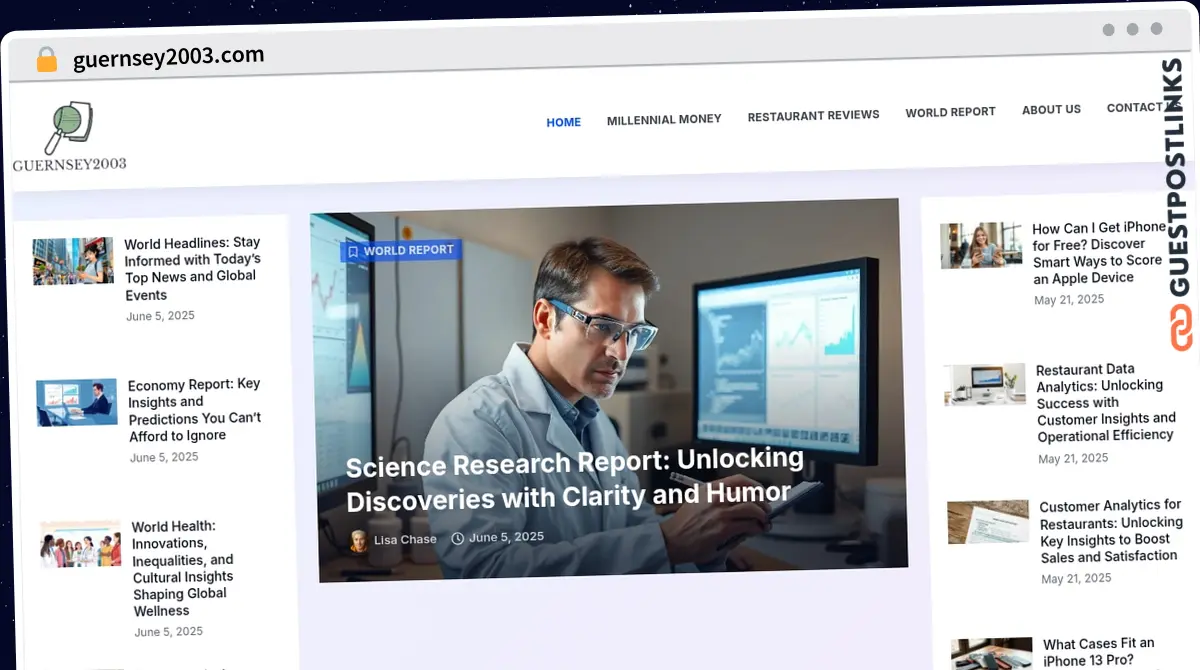Image resolution: width=1200 pixels, height=670 pixels.
Task: Click May 21, 2025 date under Restaurant Data Analytics
Action: click(1073, 459)
